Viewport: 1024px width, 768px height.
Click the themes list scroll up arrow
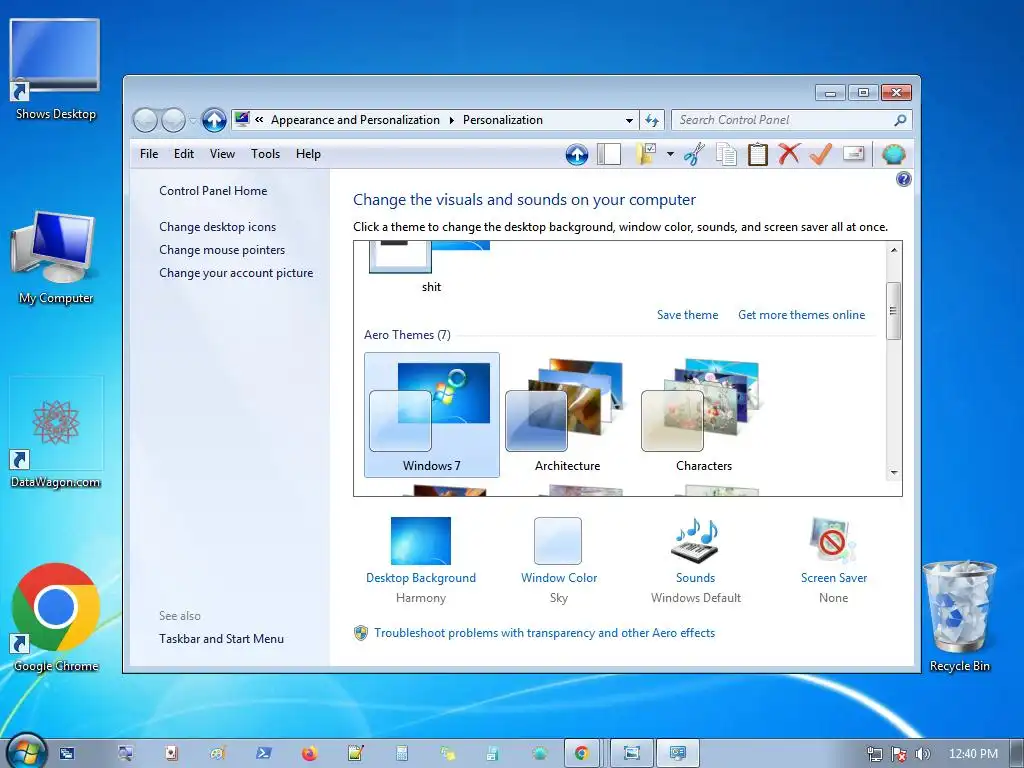[893, 250]
